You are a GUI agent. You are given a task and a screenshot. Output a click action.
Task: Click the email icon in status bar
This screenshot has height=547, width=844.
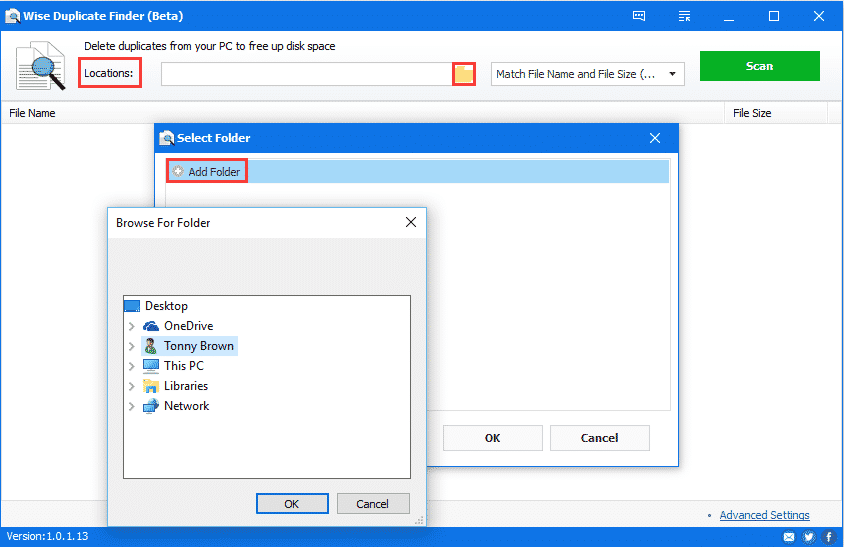(x=789, y=536)
